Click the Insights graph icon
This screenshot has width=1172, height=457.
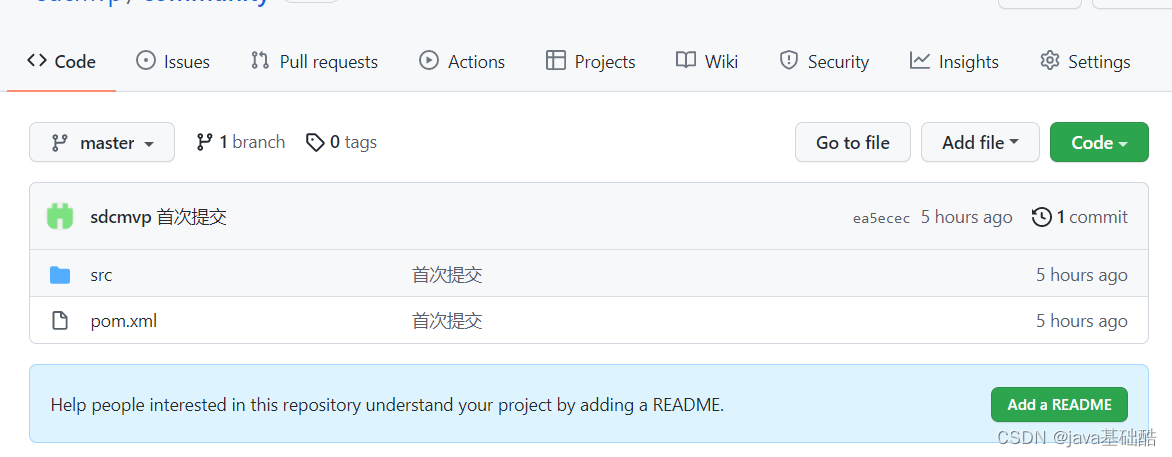920,61
